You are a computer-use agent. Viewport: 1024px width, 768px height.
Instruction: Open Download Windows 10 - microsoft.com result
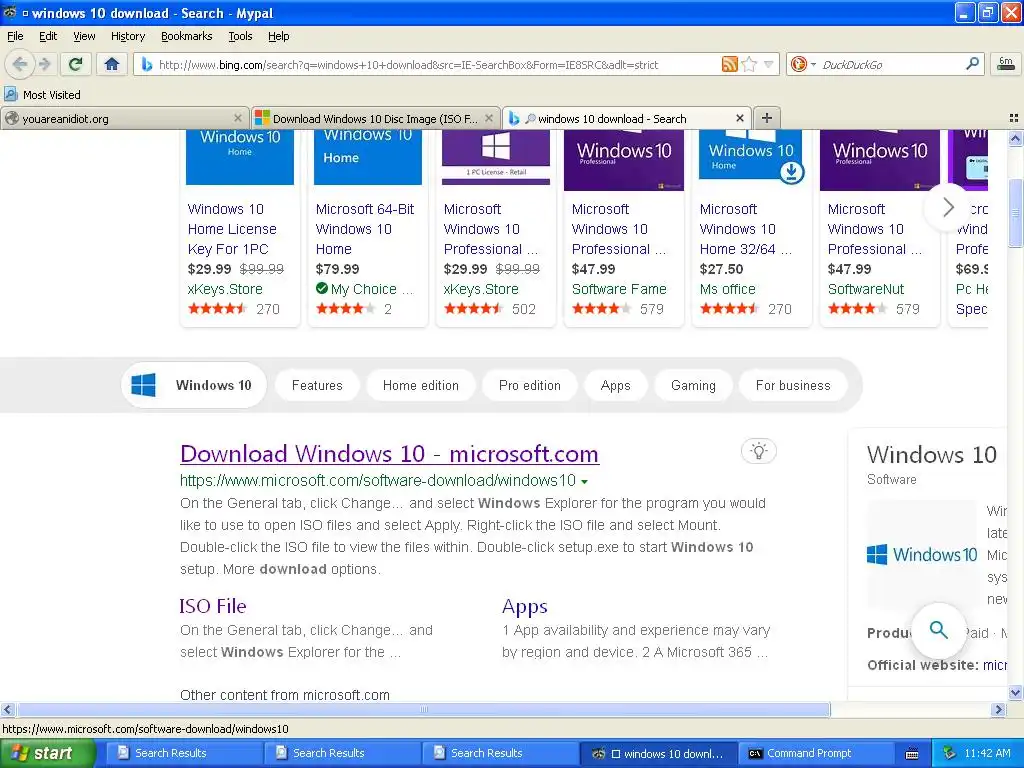[x=389, y=454]
